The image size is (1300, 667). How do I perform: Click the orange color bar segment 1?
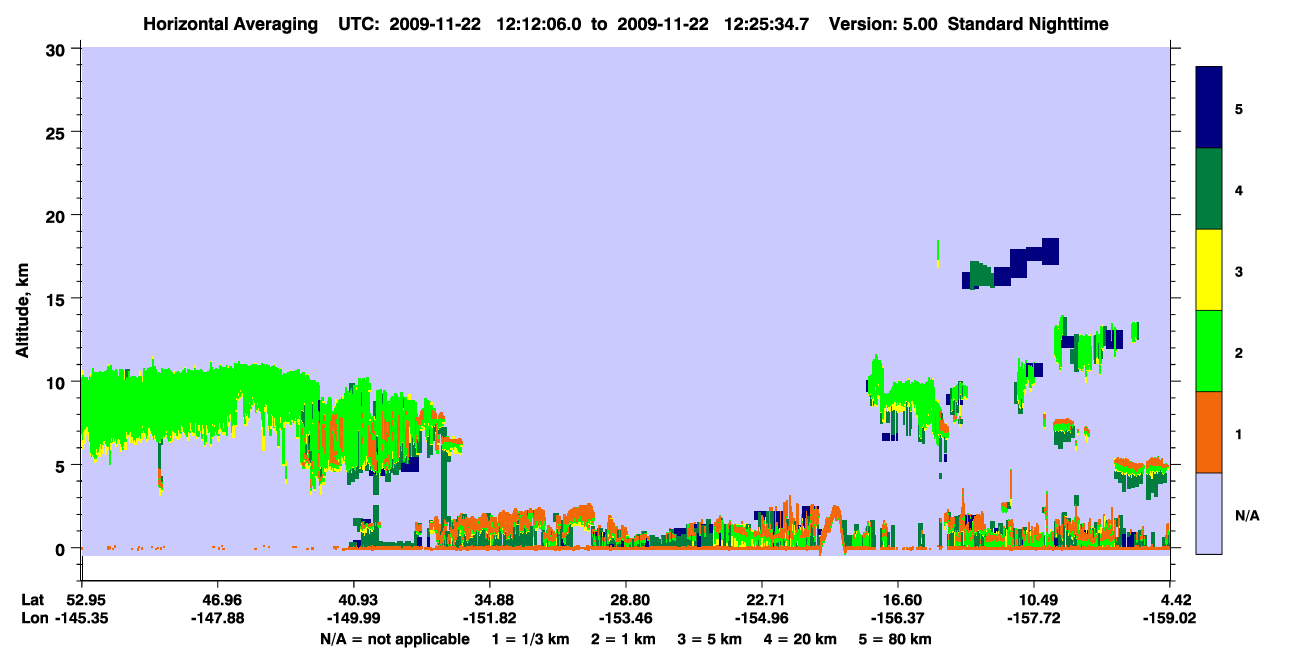pos(1209,432)
